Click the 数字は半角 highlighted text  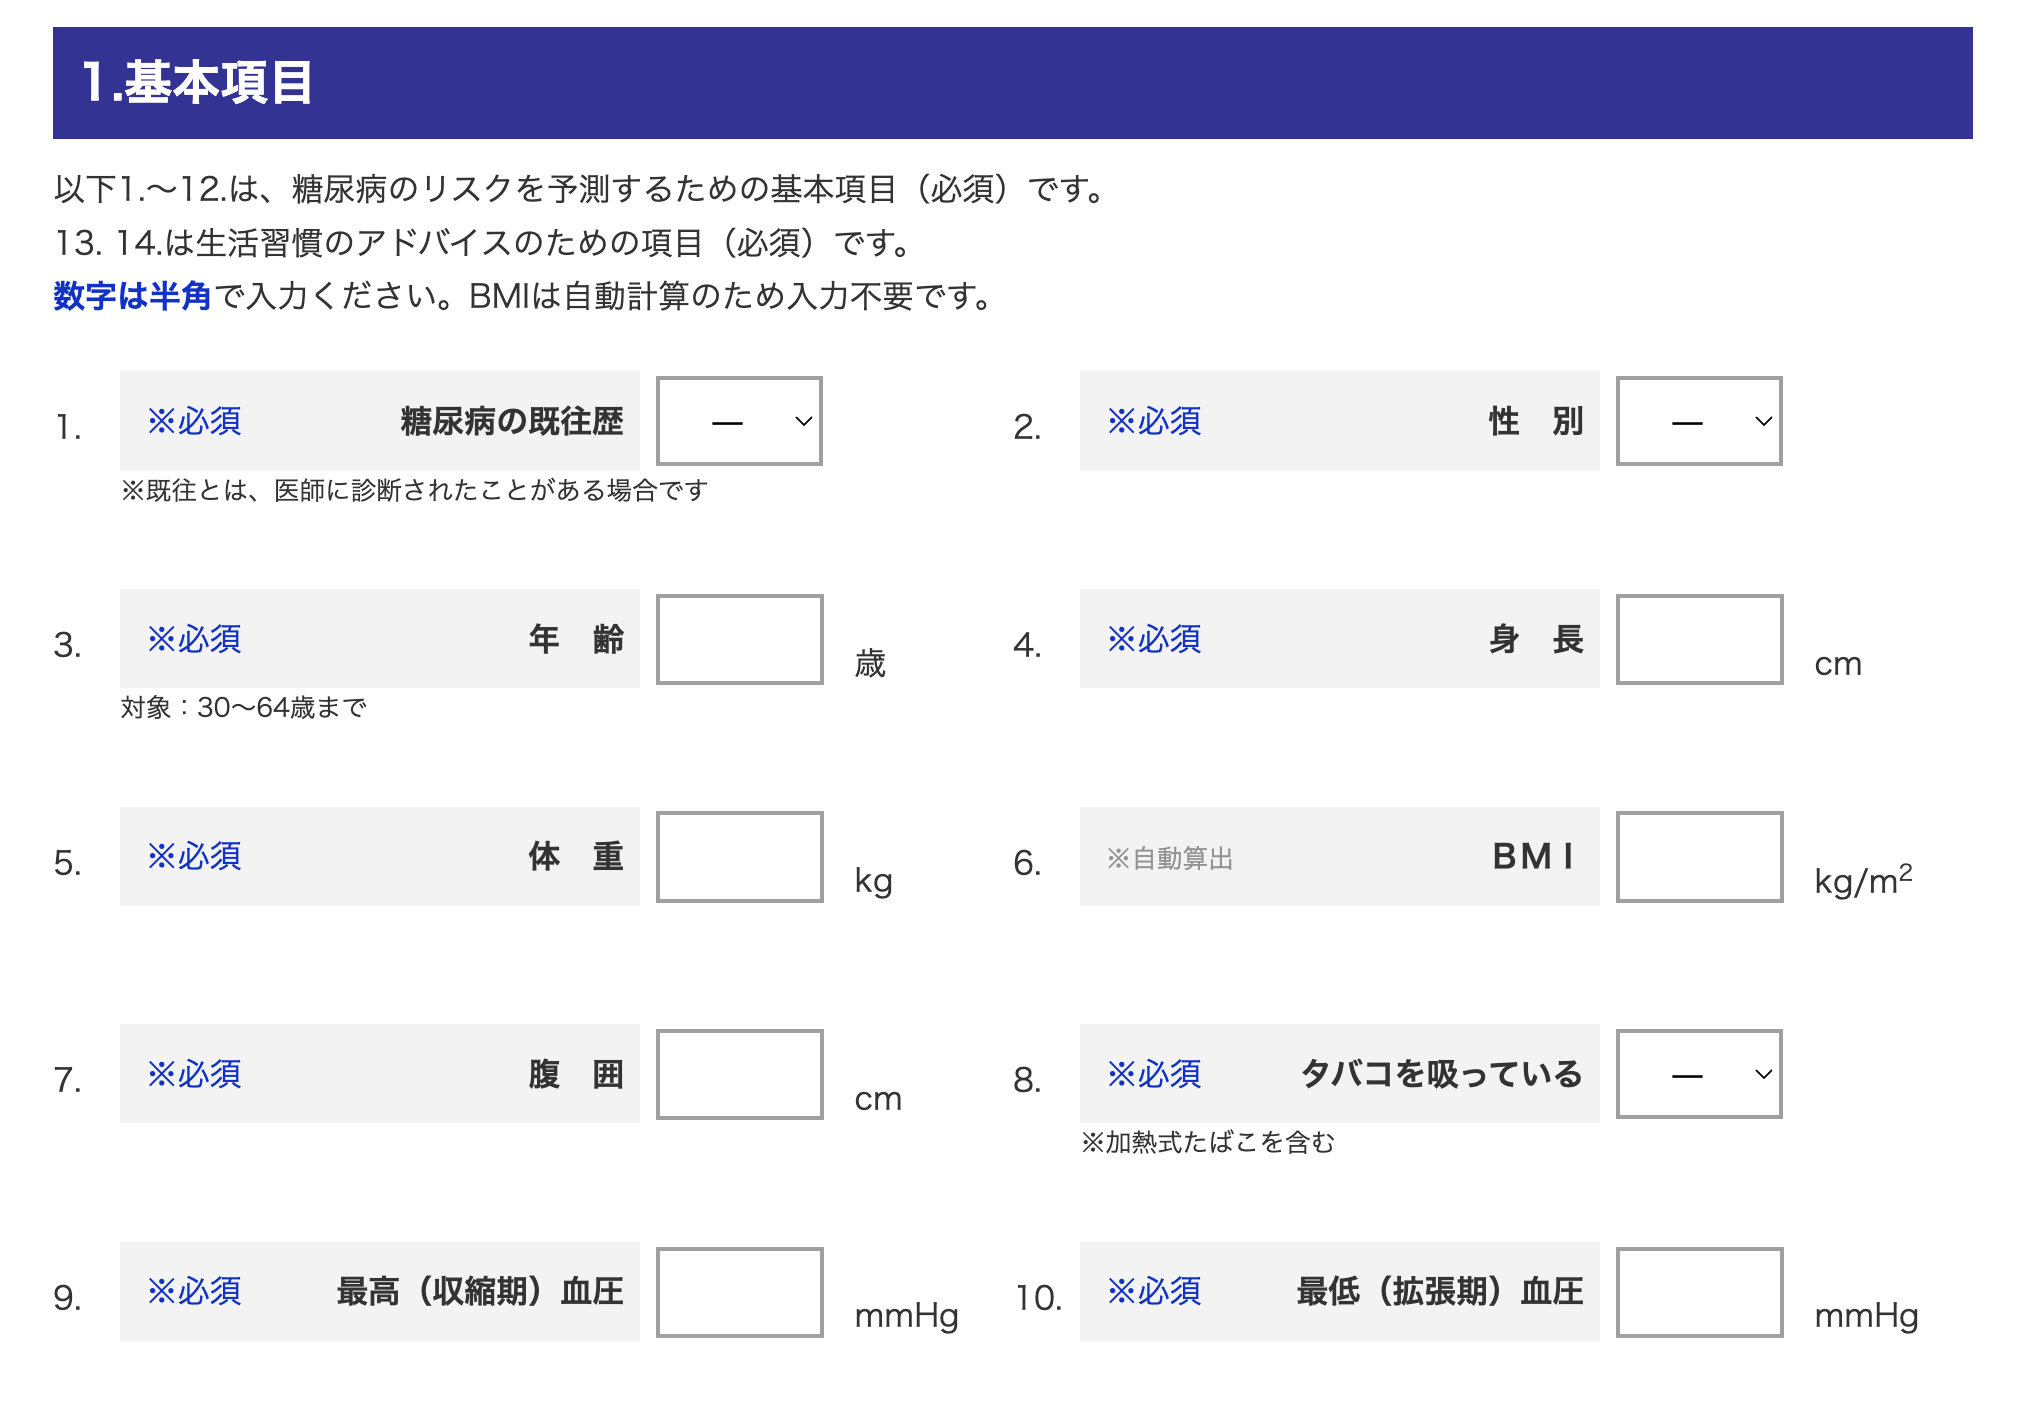132,296
